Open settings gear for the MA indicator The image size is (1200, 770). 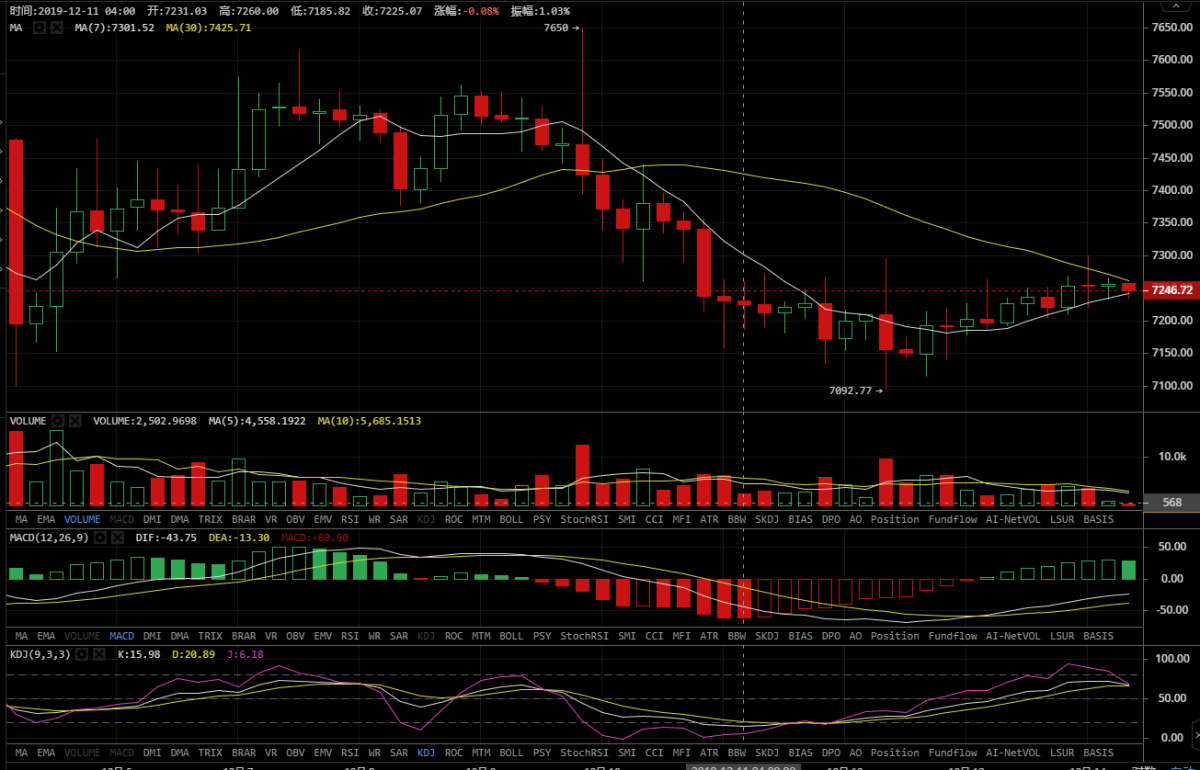[x=39, y=28]
